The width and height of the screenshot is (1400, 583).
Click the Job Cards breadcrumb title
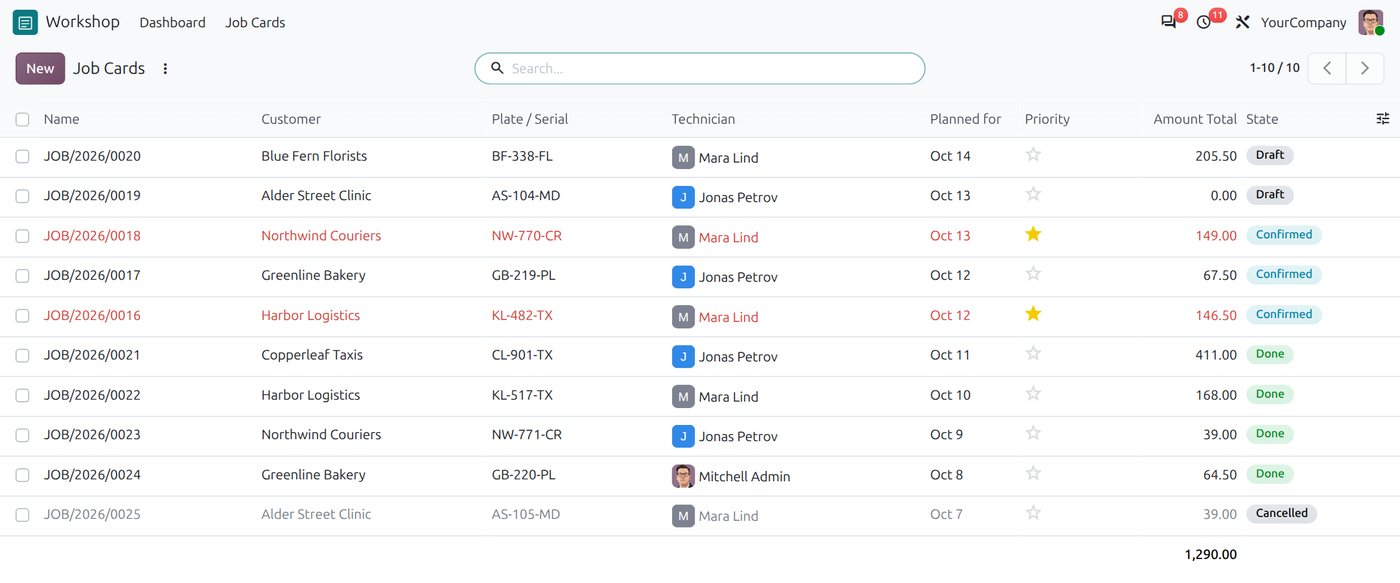(109, 68)
